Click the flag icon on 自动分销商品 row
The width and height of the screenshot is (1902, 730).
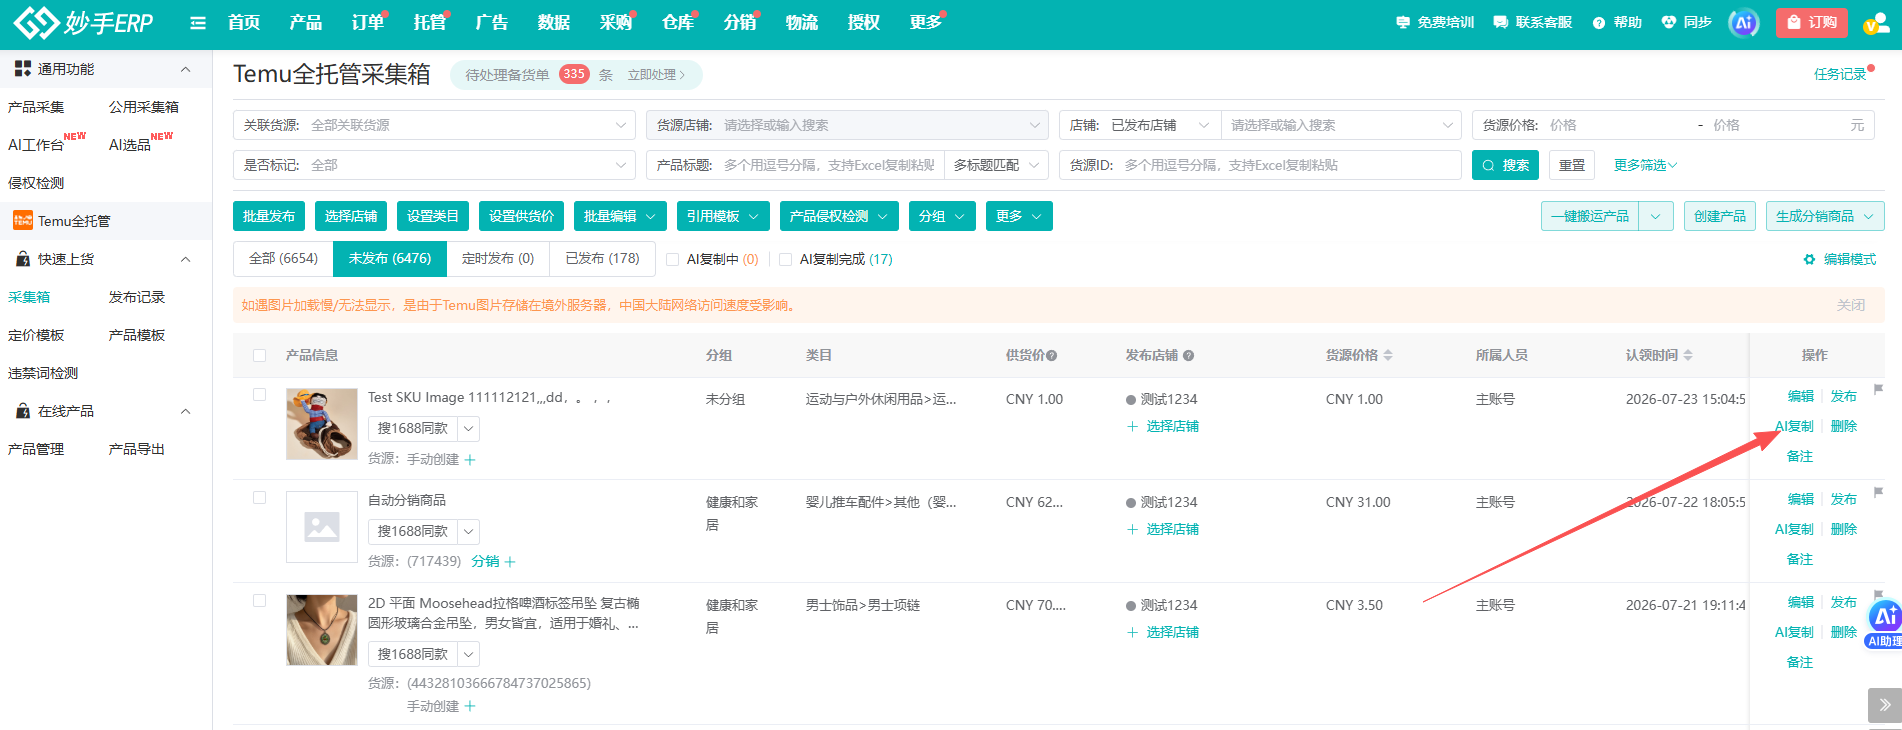click(x=1878, y=492)
